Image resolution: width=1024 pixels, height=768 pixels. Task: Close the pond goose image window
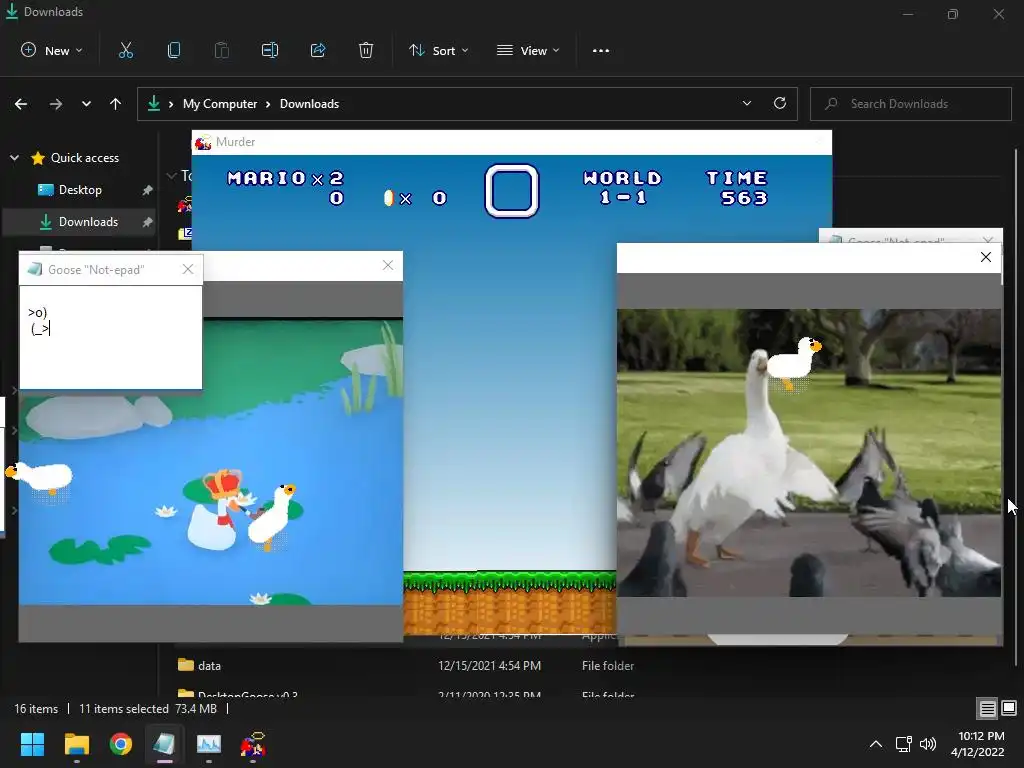point(388,265)
